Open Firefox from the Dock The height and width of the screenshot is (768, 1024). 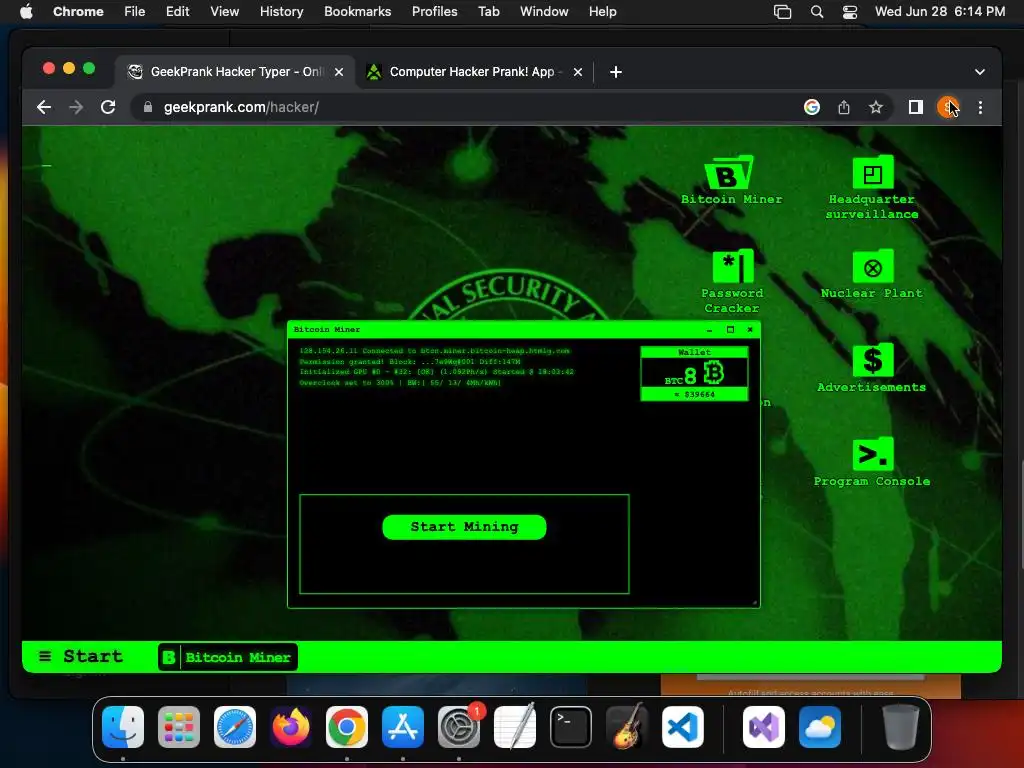291,727
